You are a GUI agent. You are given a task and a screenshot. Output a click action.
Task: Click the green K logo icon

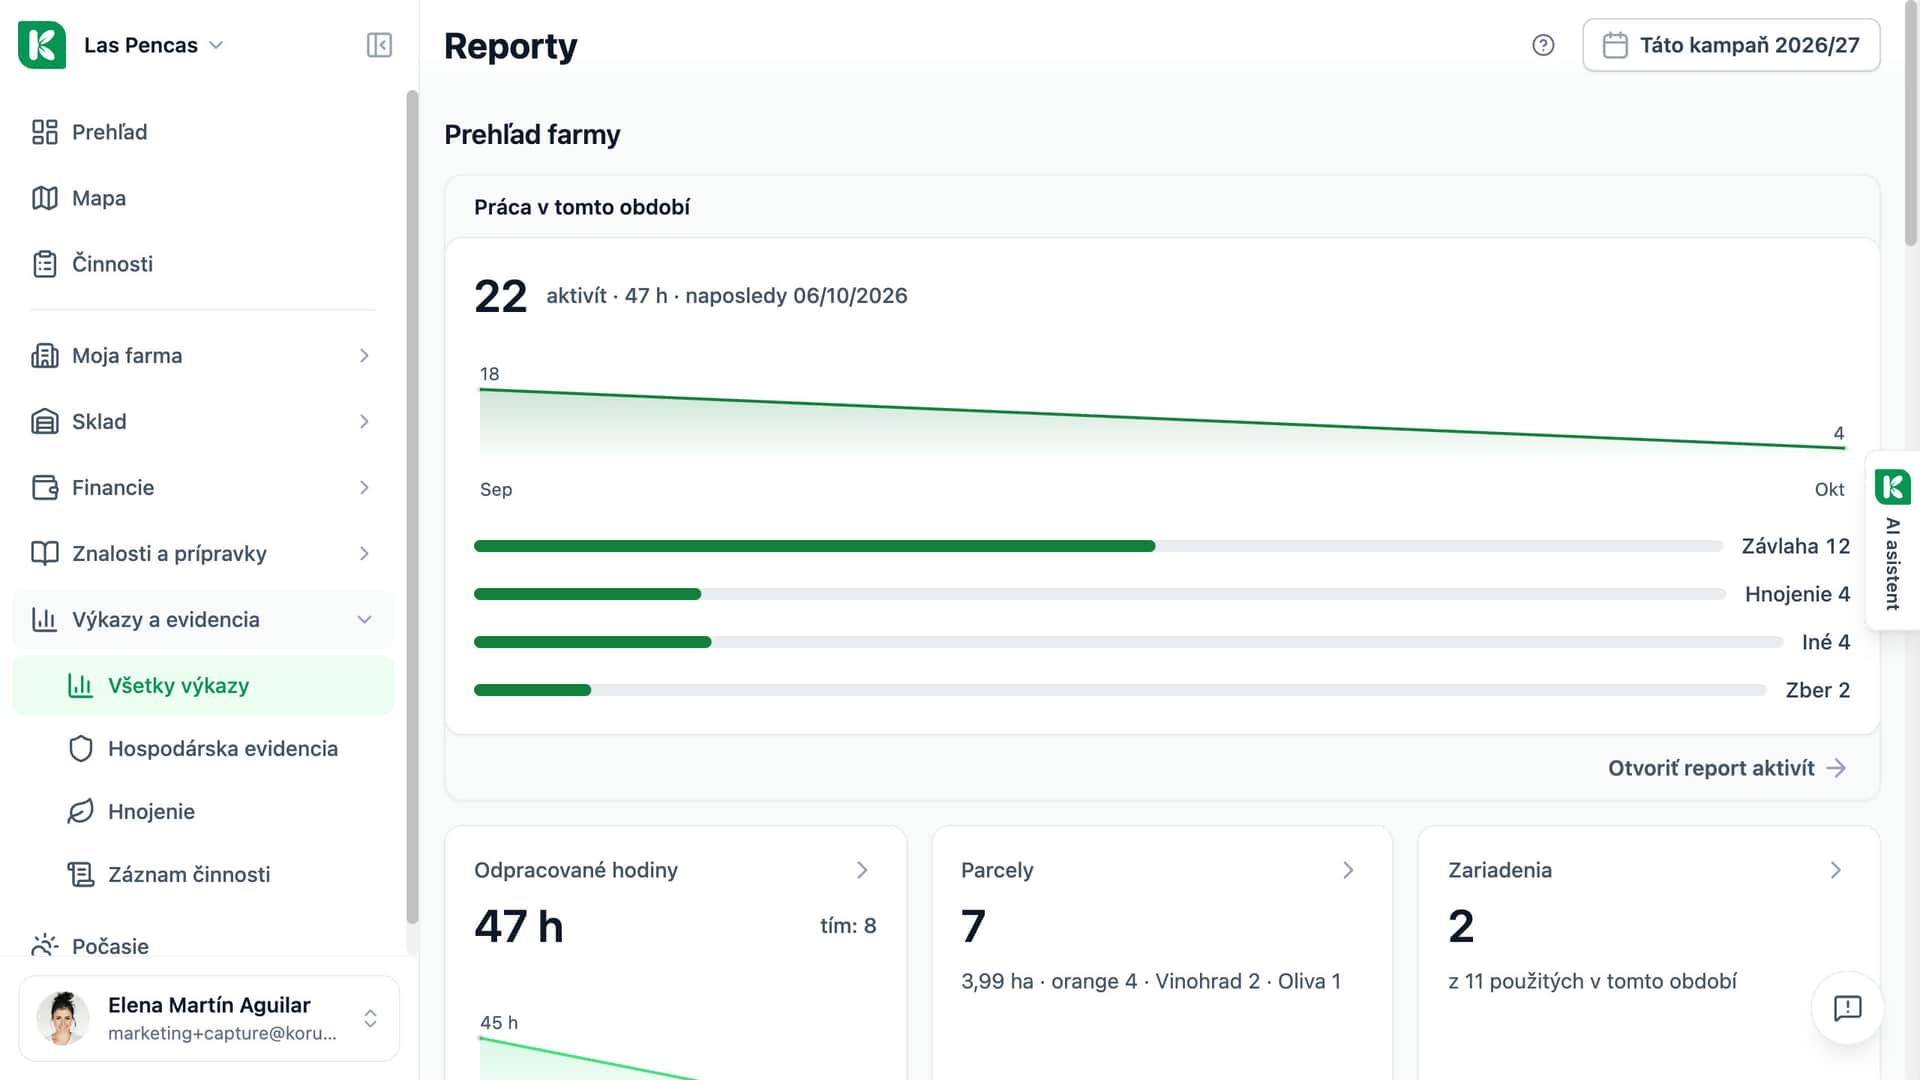coord(42,45)
